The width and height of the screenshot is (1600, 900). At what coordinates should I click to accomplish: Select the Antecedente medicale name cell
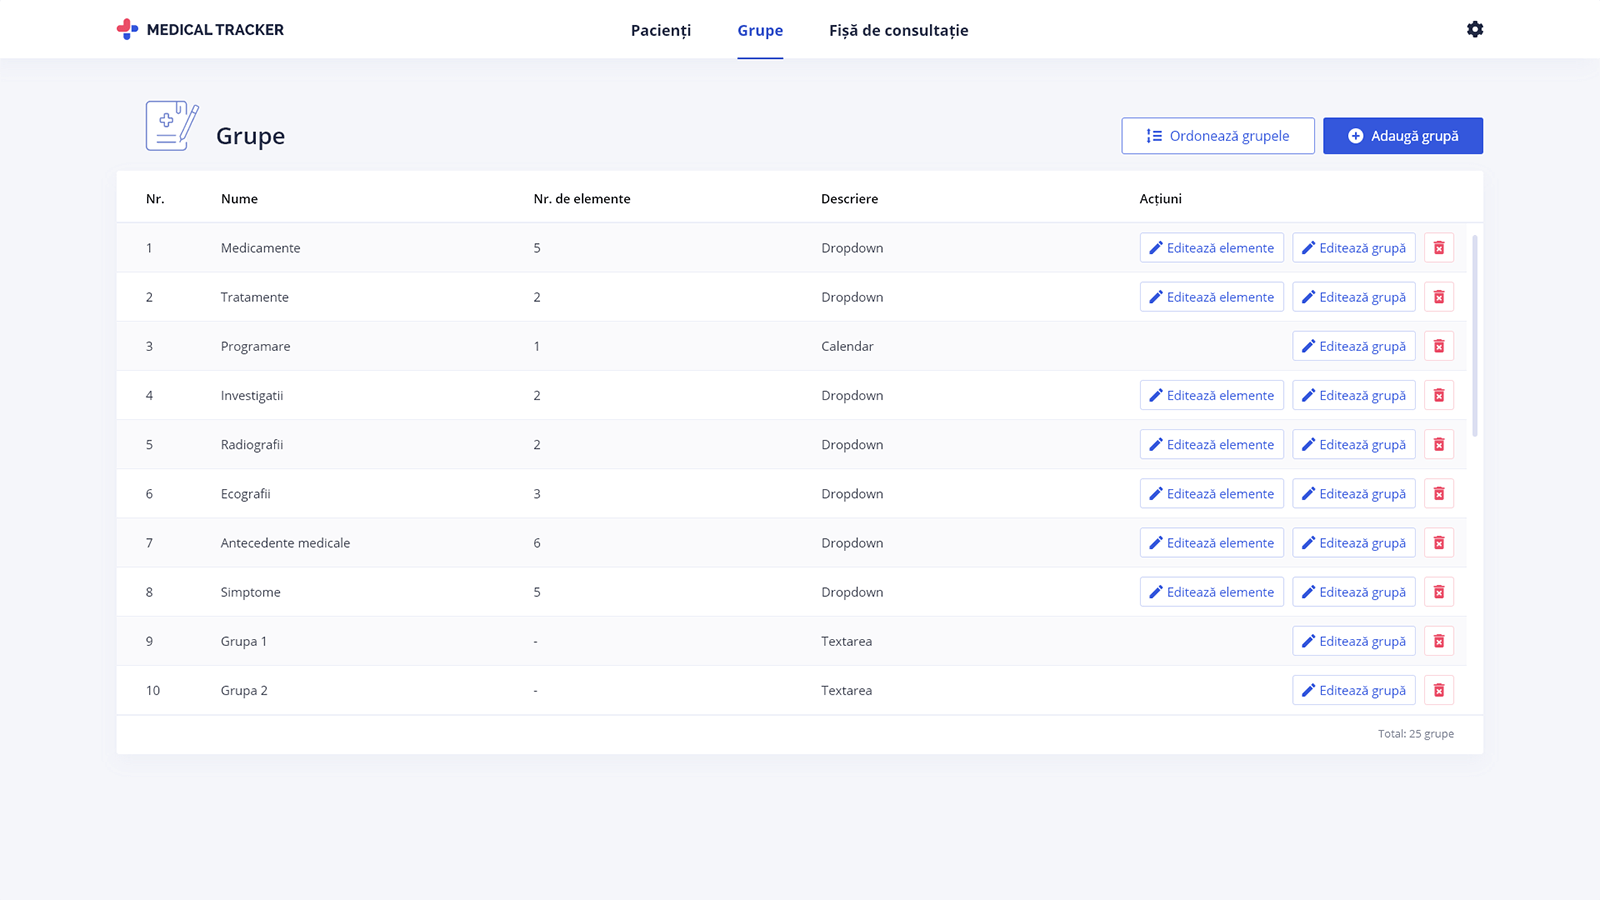(286, 543)
